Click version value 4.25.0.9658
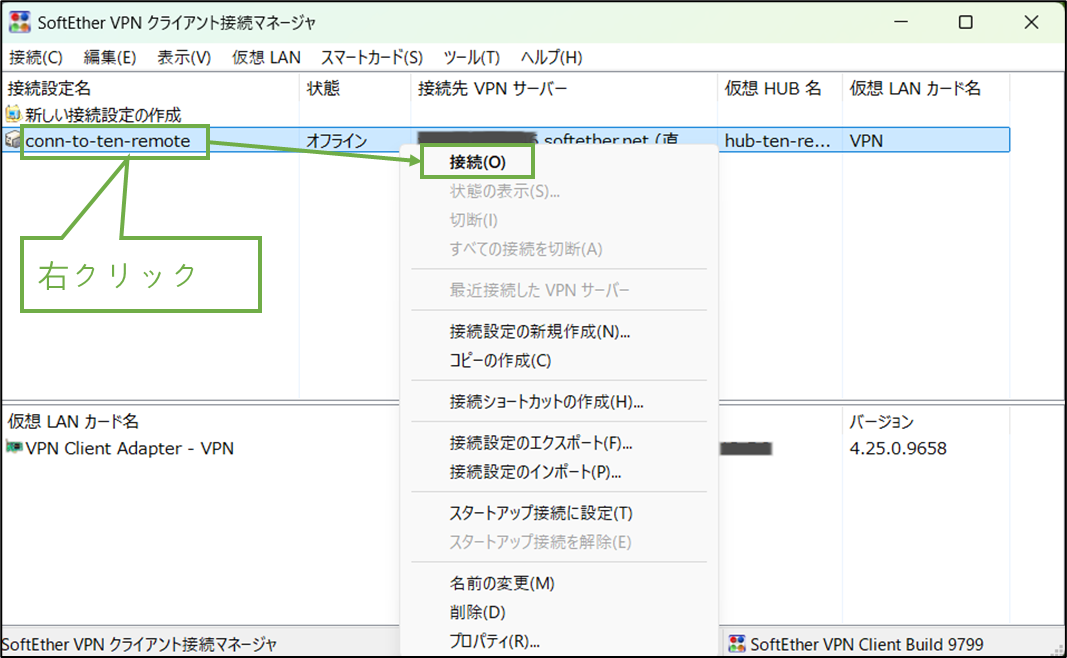1067x658 pixels. point(898,448)
